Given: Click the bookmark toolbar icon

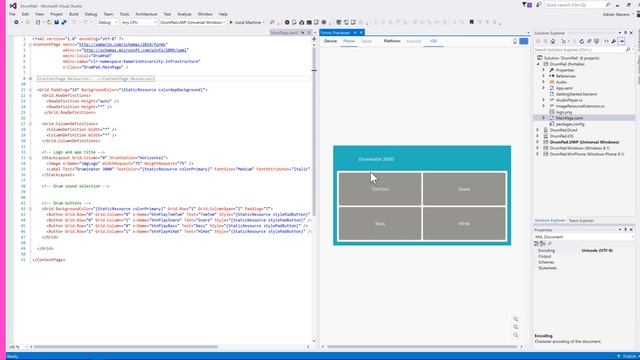Looking at the screenshot, I should [x=471, y=22].
